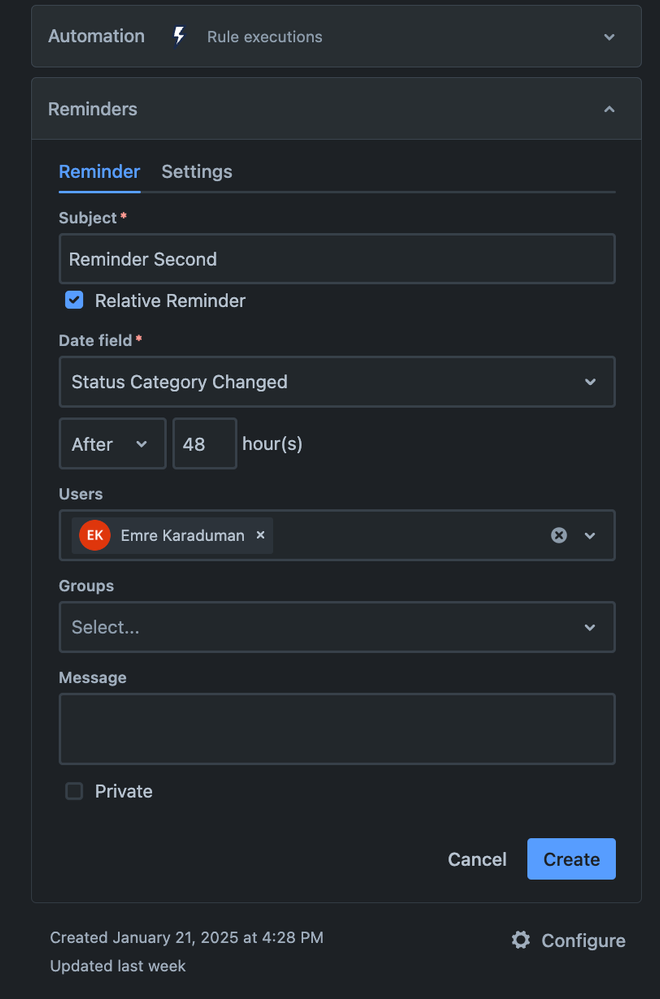Click the Subject text field
This screenshot has width=660, height=999.
coord(336,259)
